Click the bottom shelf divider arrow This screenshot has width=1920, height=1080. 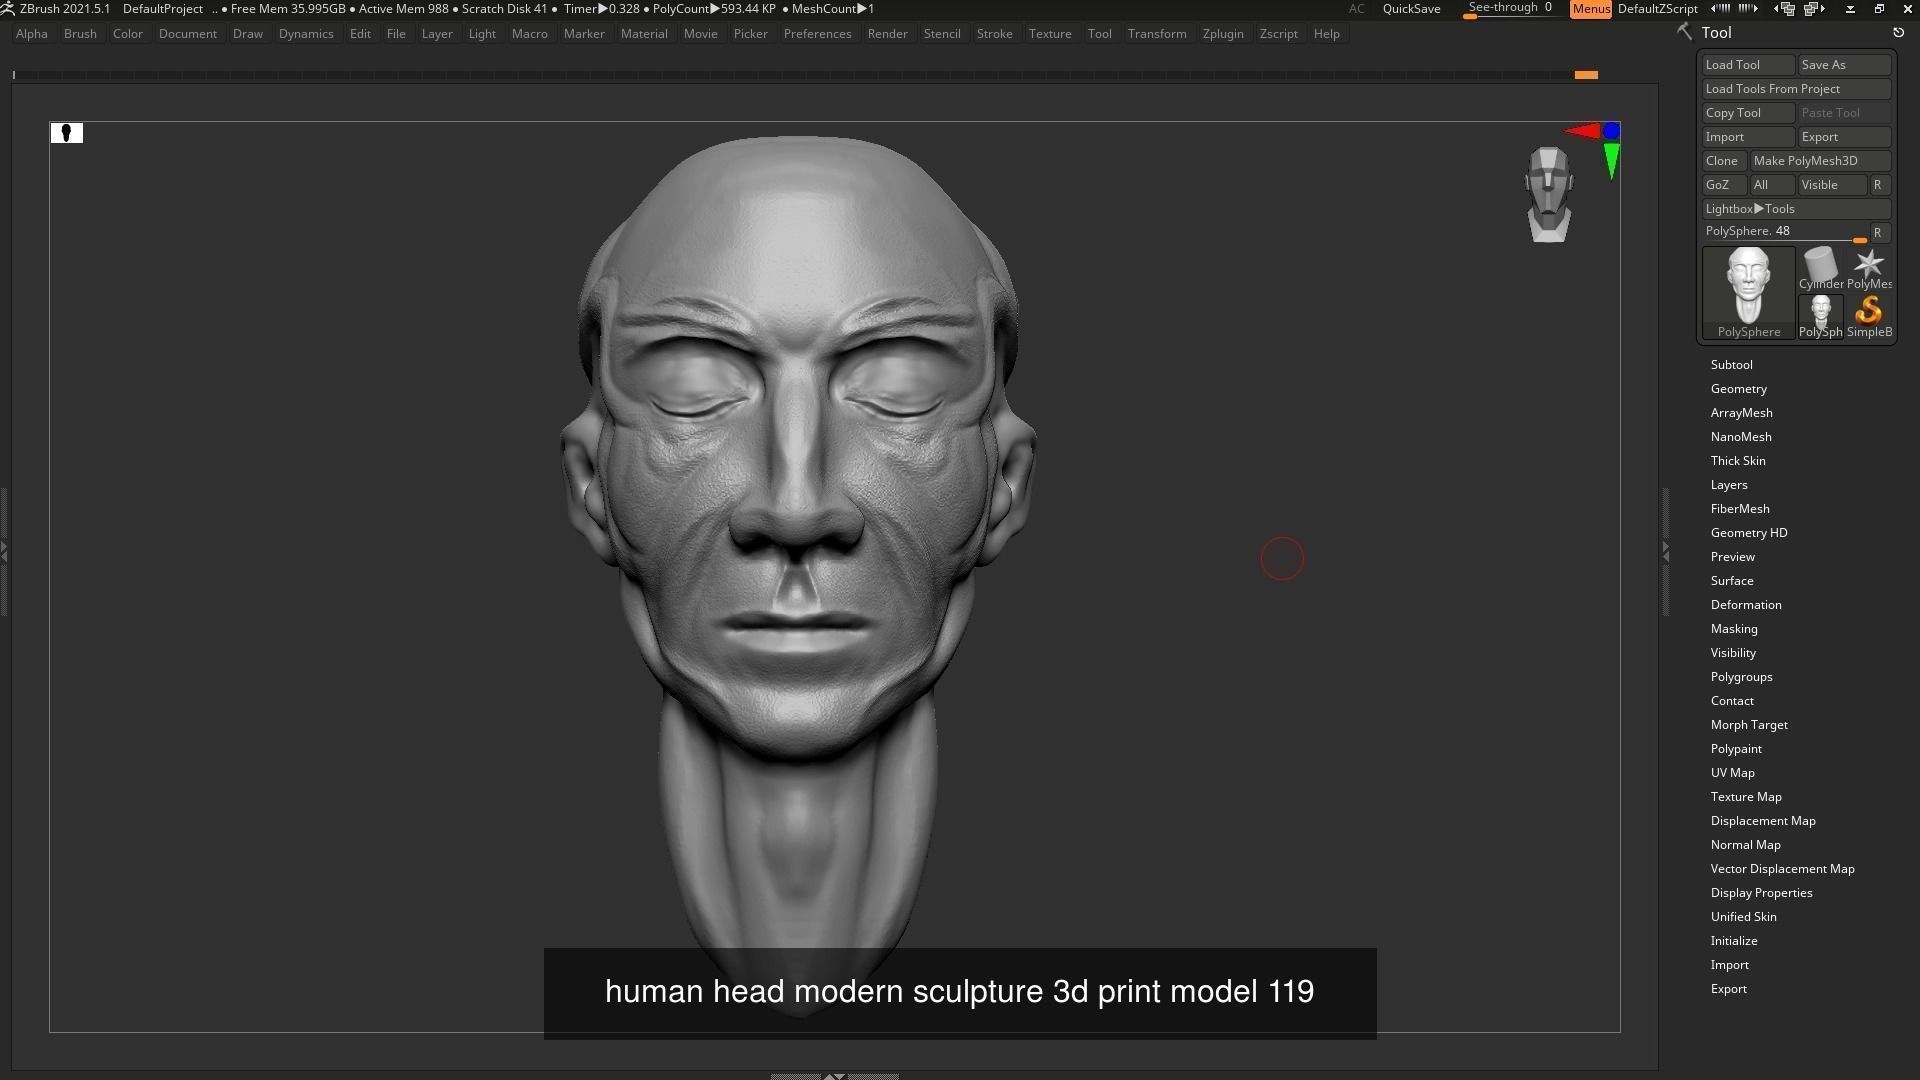(834, 1076)
